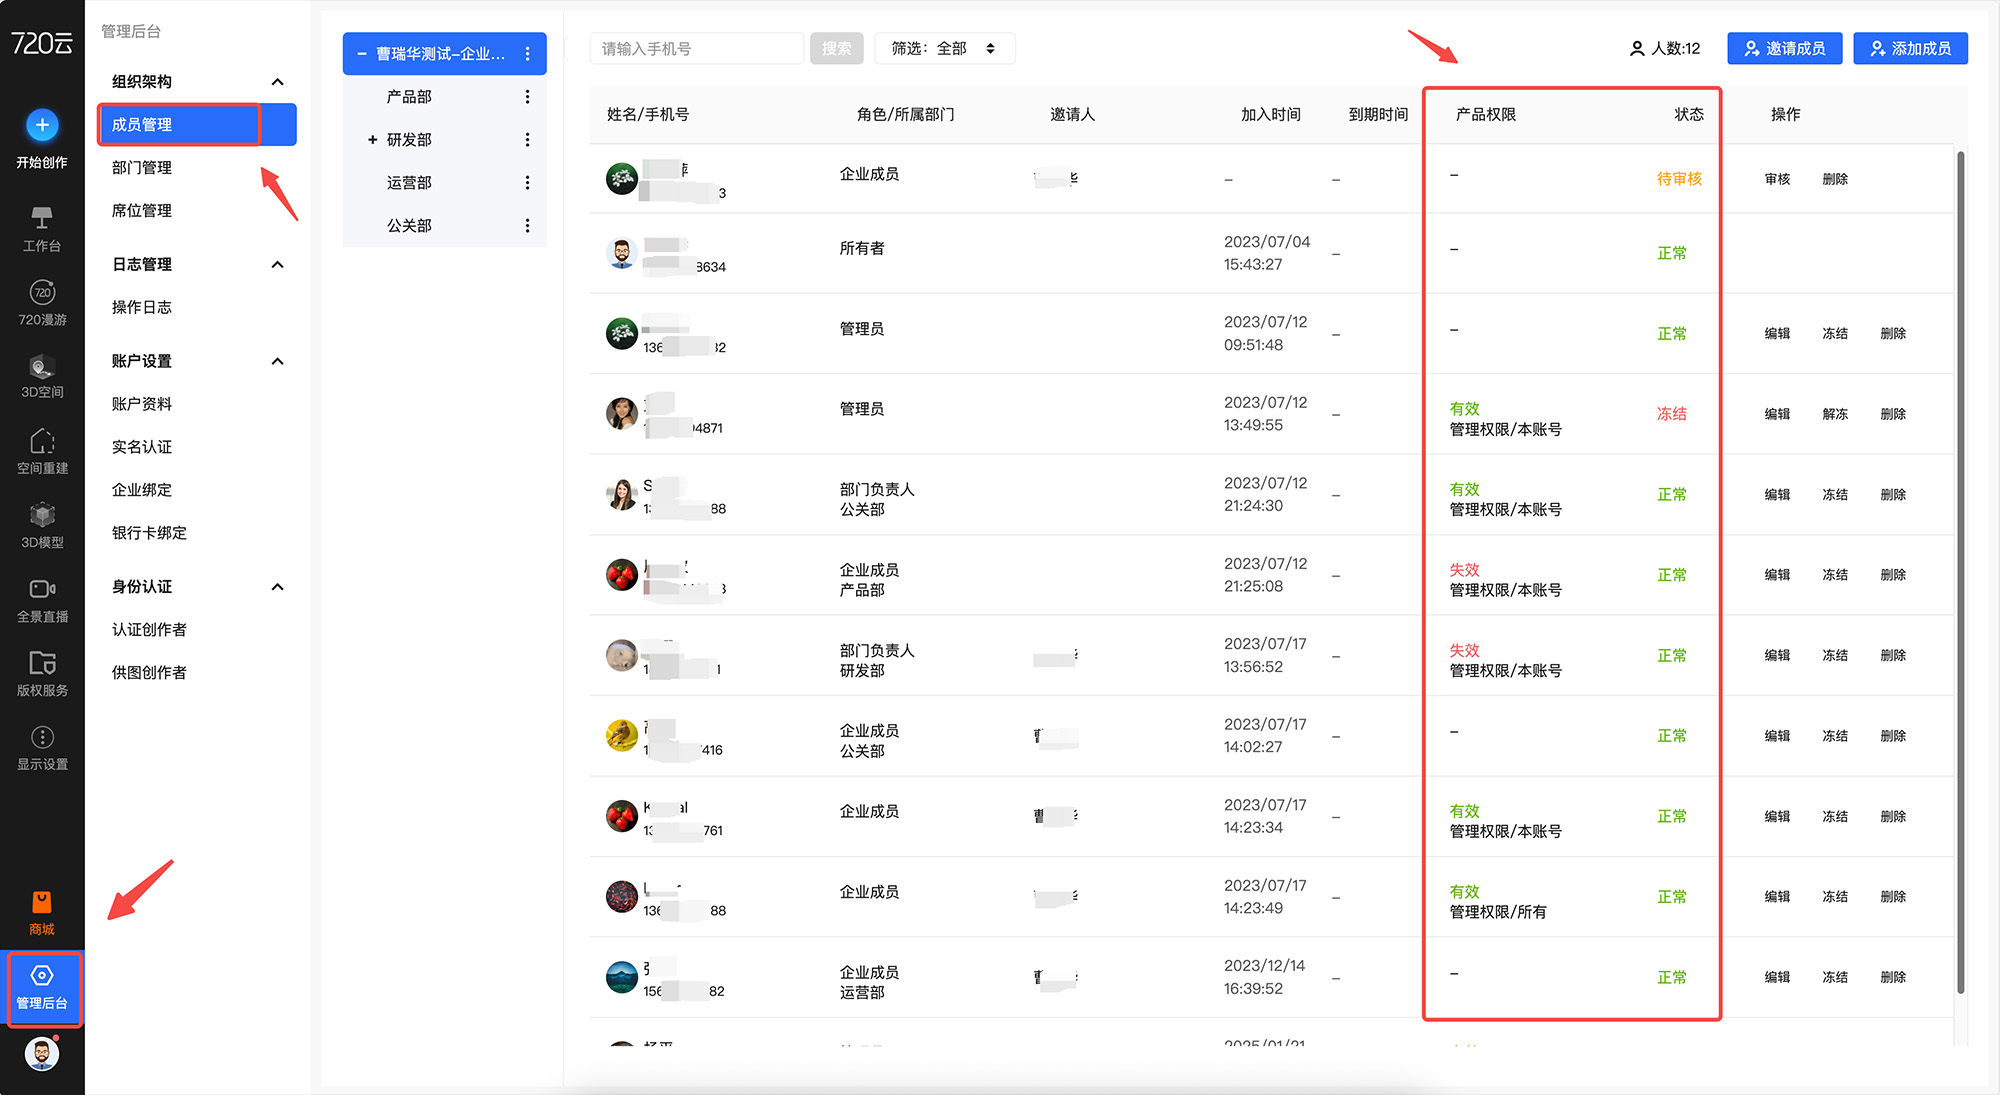Image resolution: width=2000 pixels, height=1095 pixels.
Task: Click the 请输入手机号 search field
Action: 696,48
